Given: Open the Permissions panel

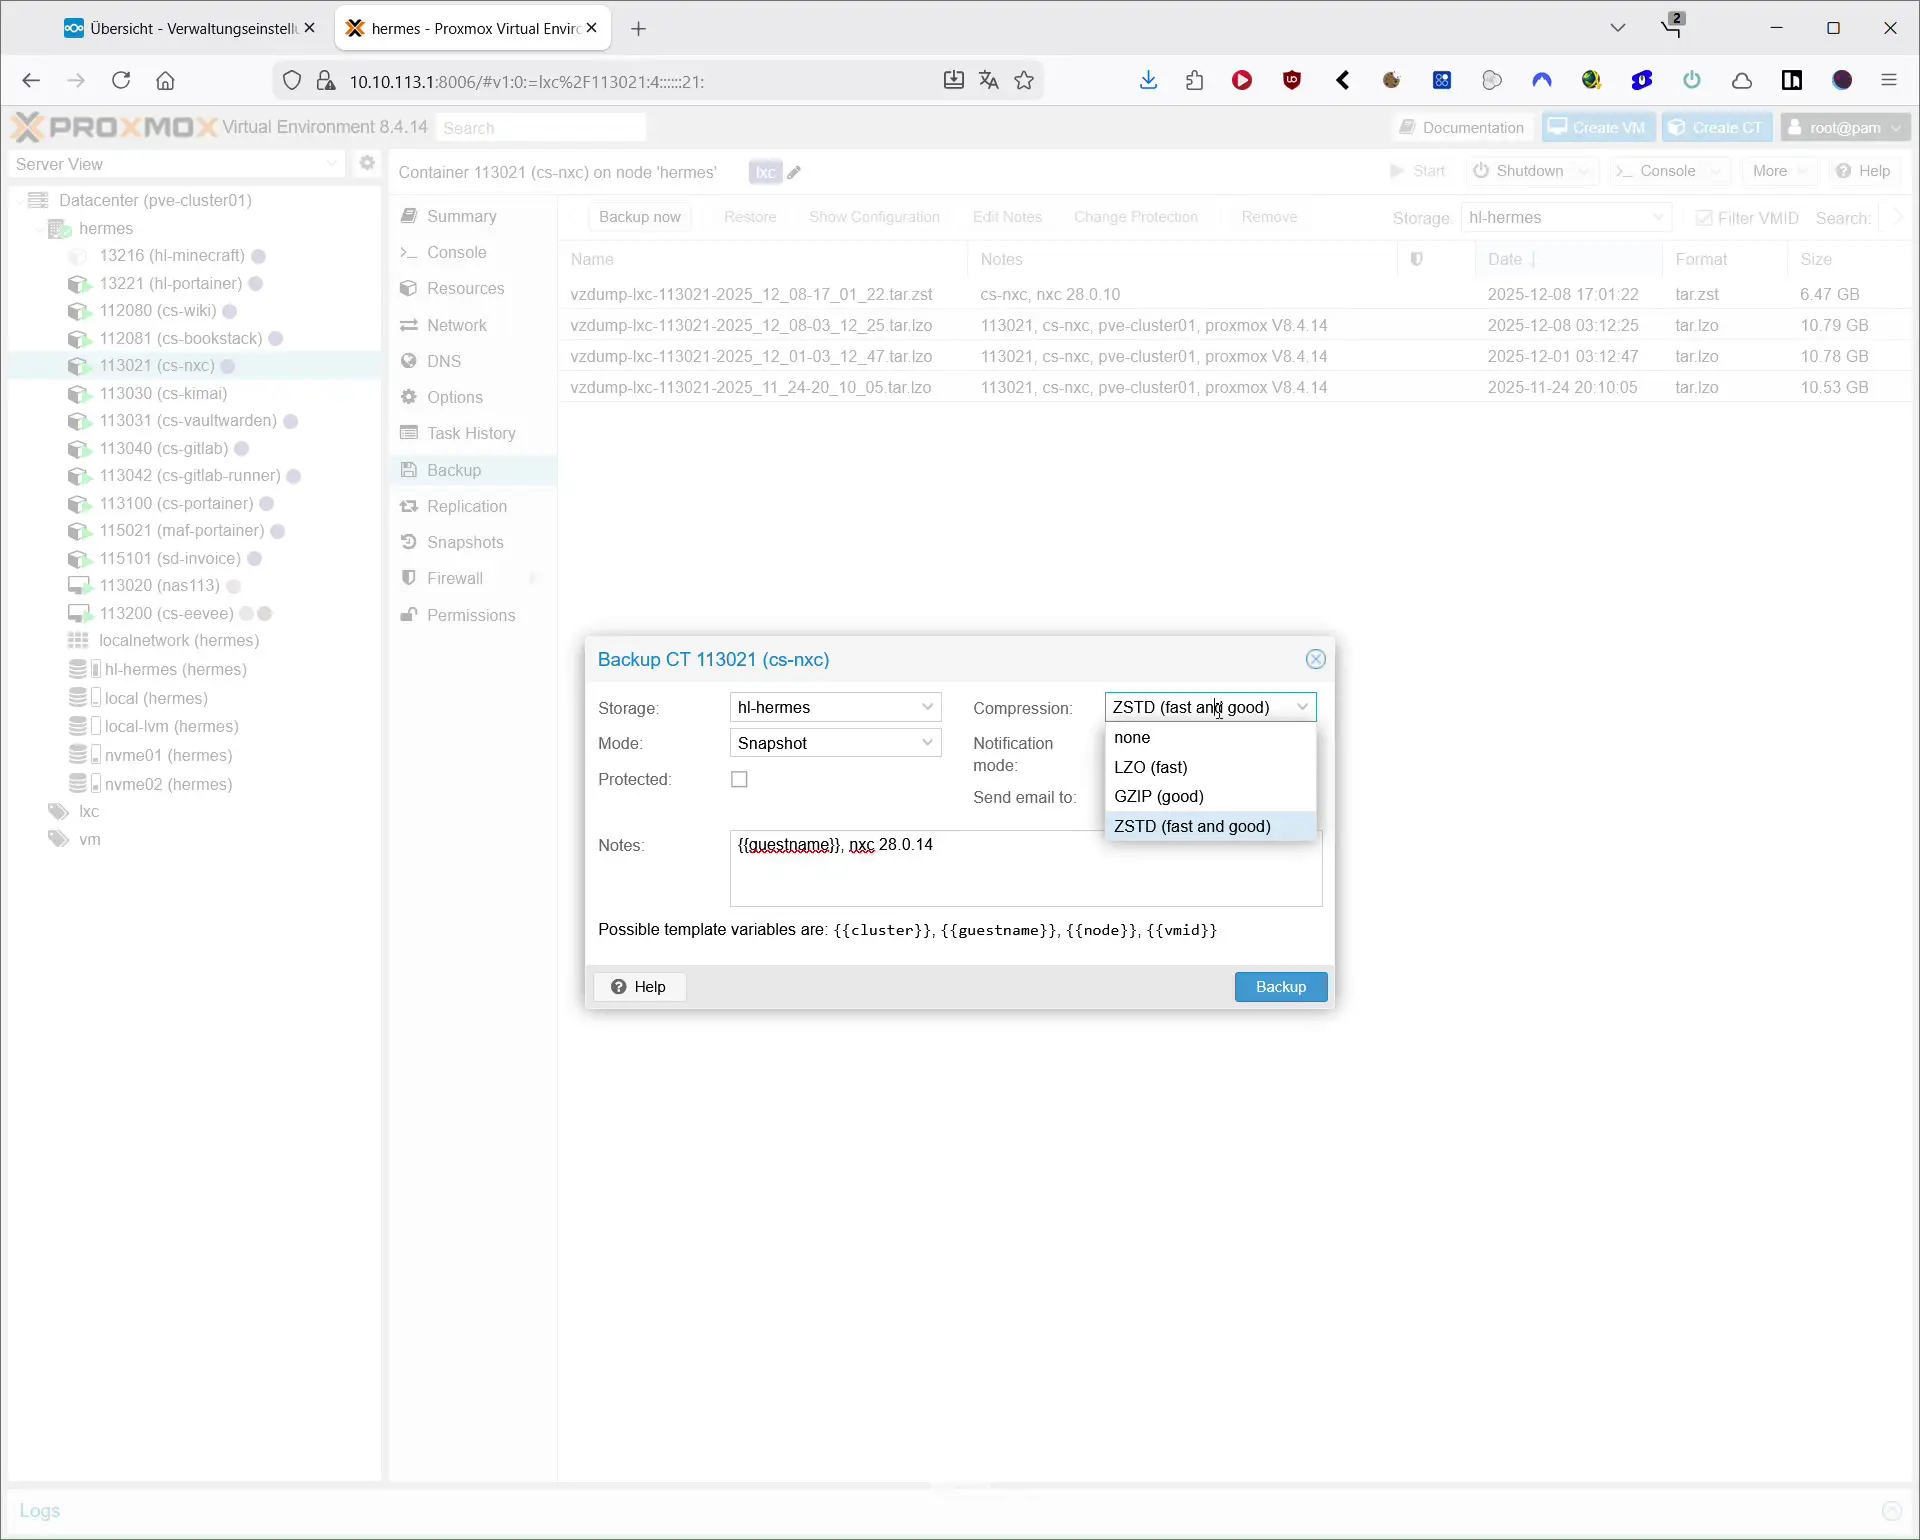Looking at the screenshot, I should click(471, 614).
